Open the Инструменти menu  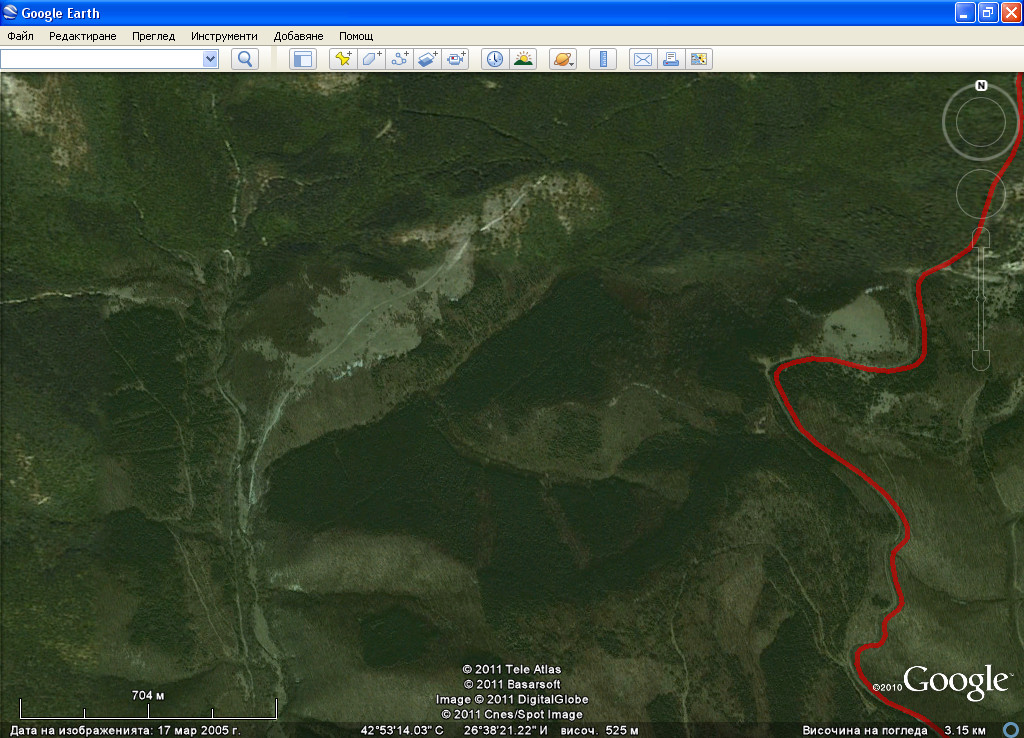(224, 36)
